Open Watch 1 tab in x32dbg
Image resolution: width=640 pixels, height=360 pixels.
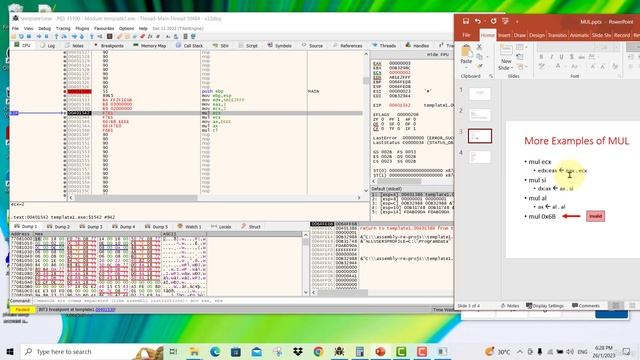coord(189,227)
